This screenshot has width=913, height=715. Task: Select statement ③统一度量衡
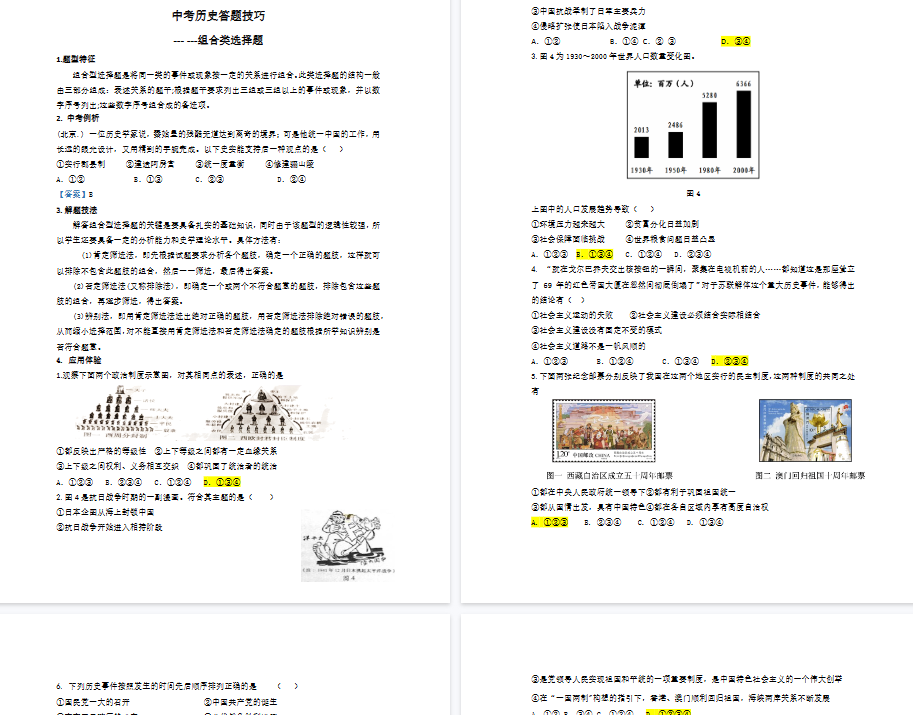pos(220,164)
